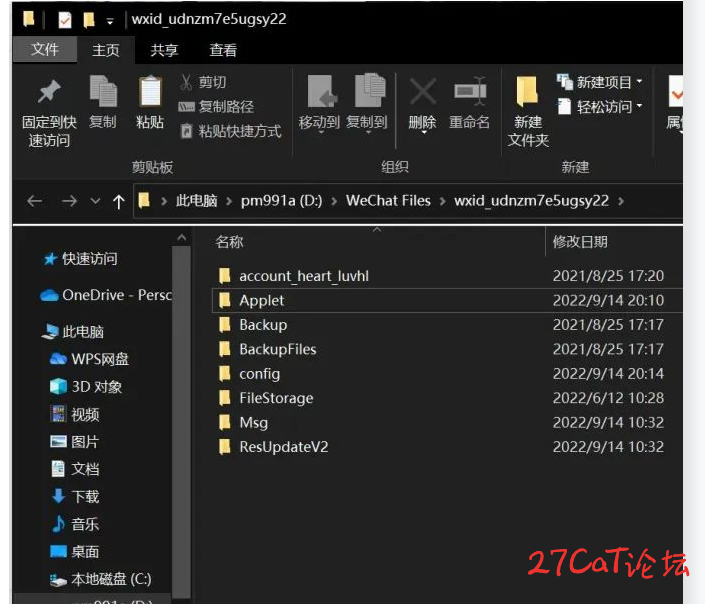Click Paste shortcut (粘贴快捷方式) command
The image size is (705, 604).
pyautogui.click(x=231, y=131)
